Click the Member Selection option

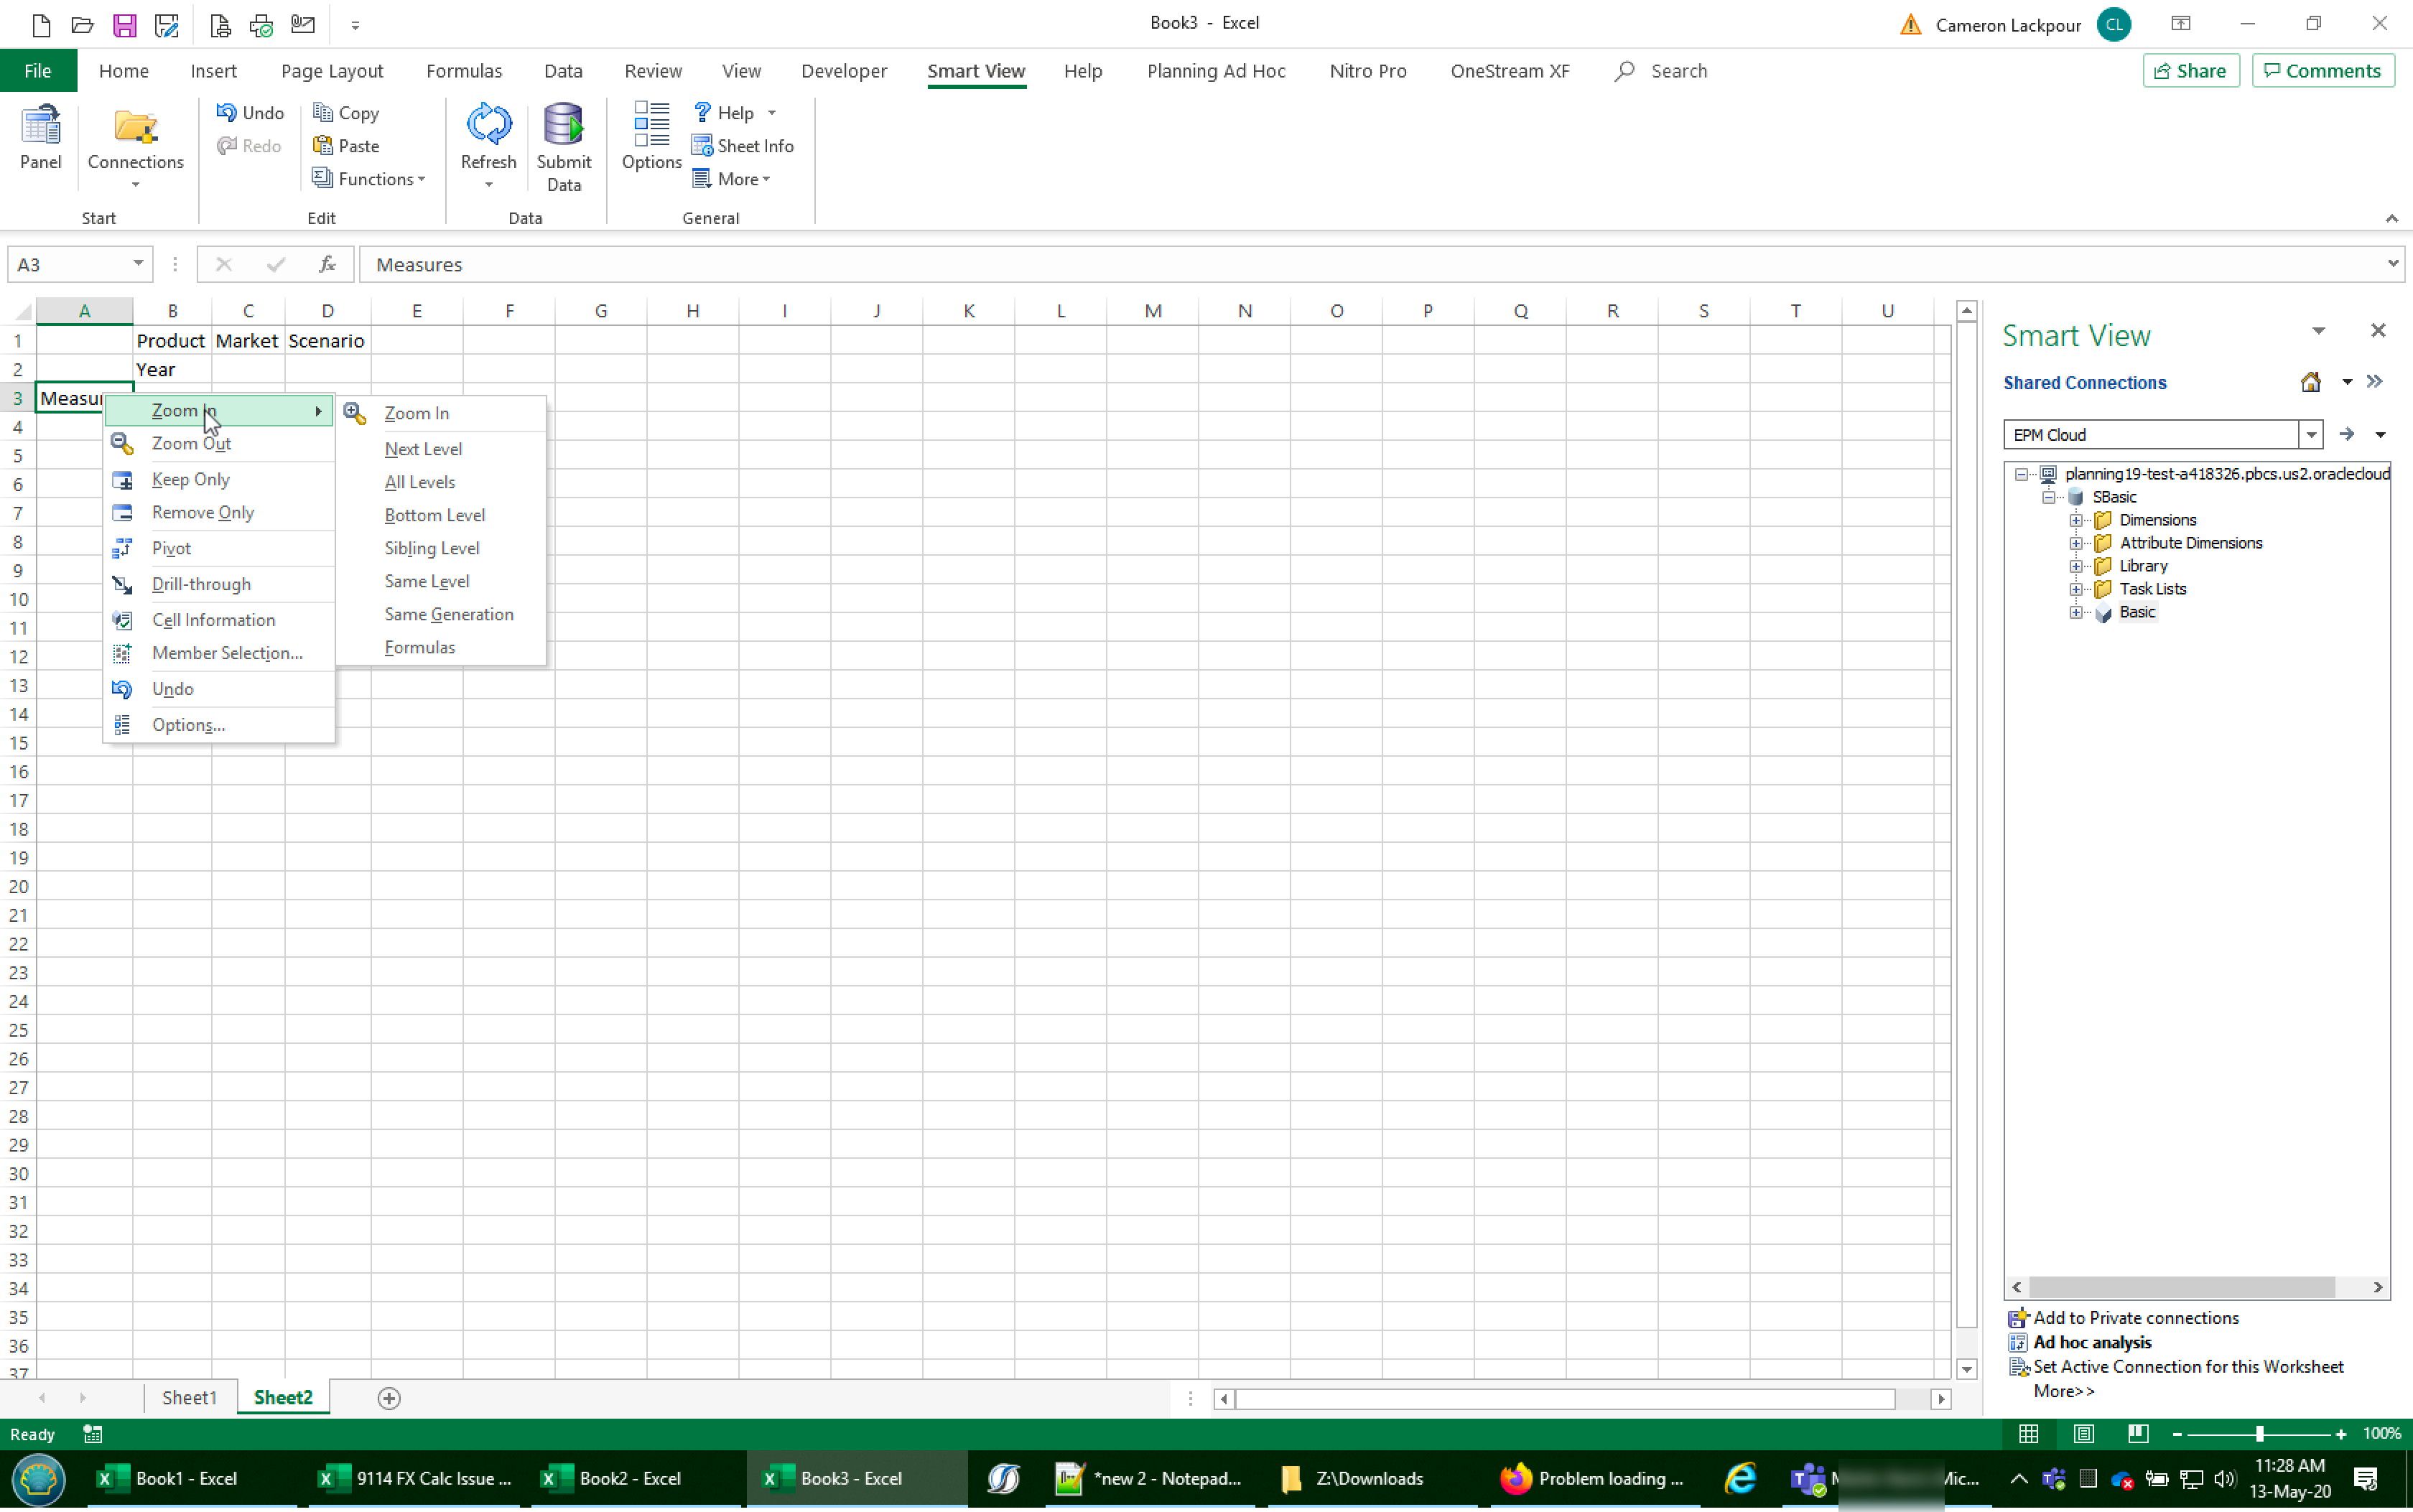[226, 651]
